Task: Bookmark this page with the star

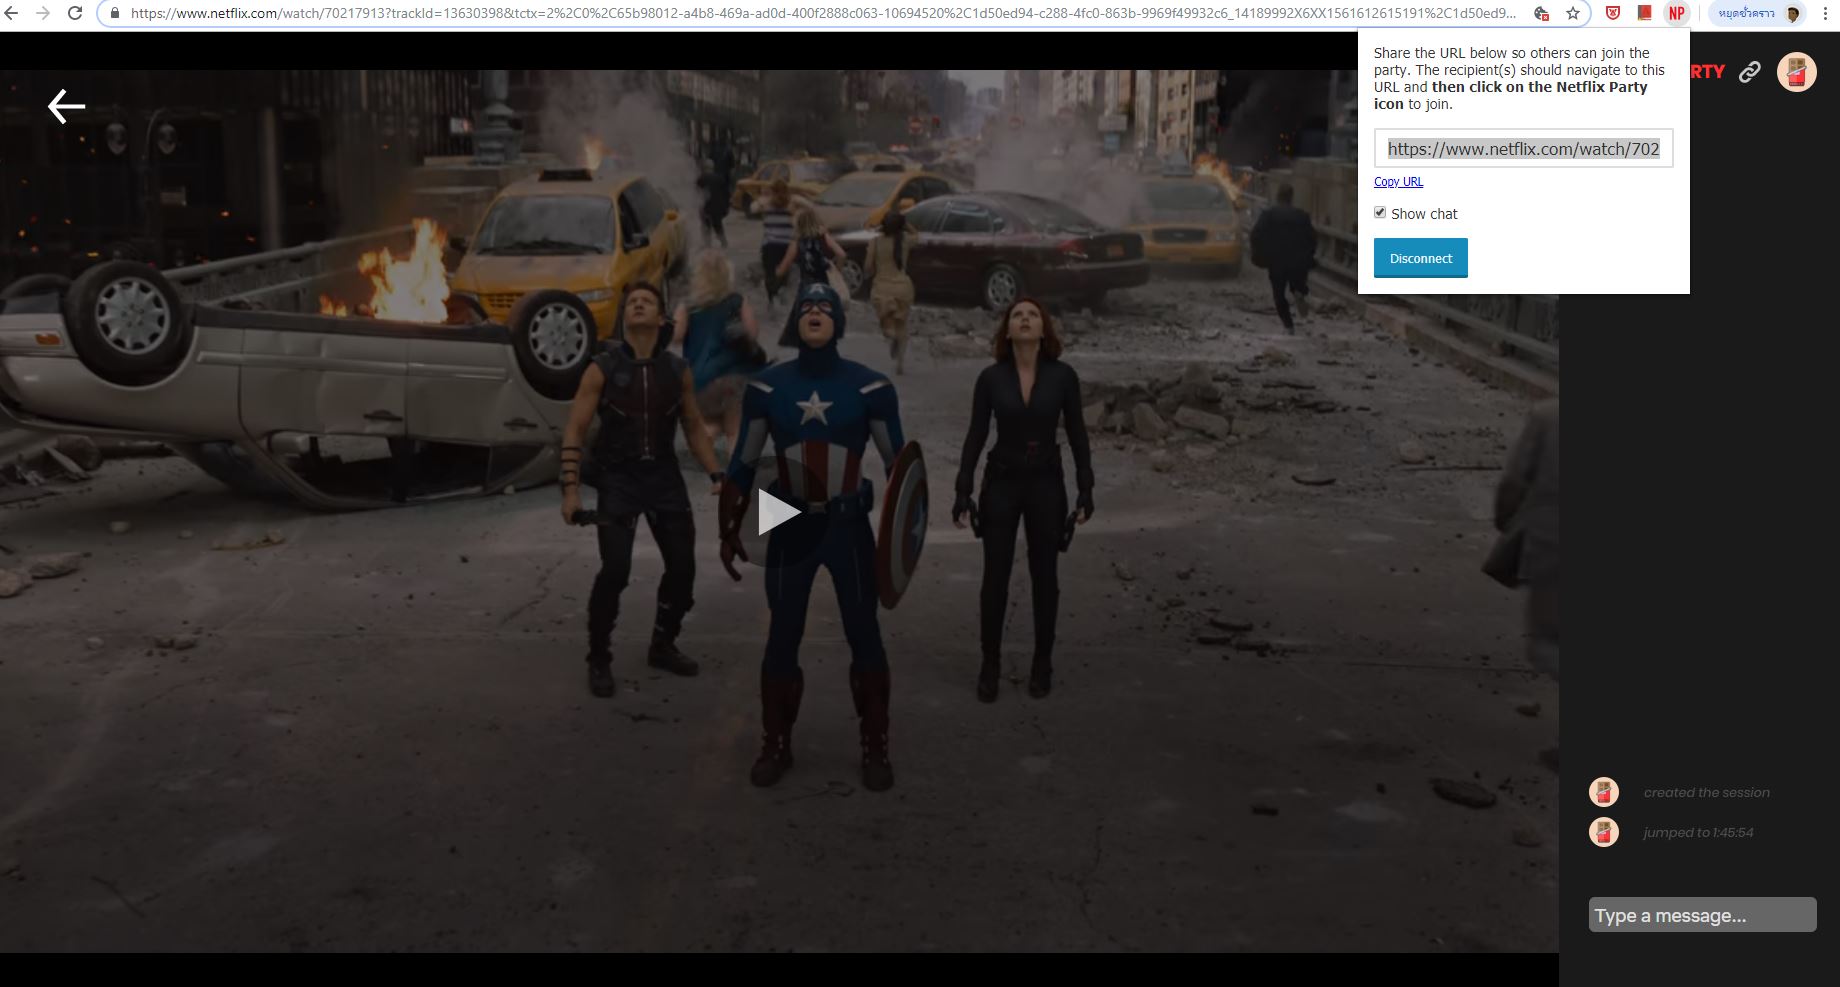Action: 1573,14
